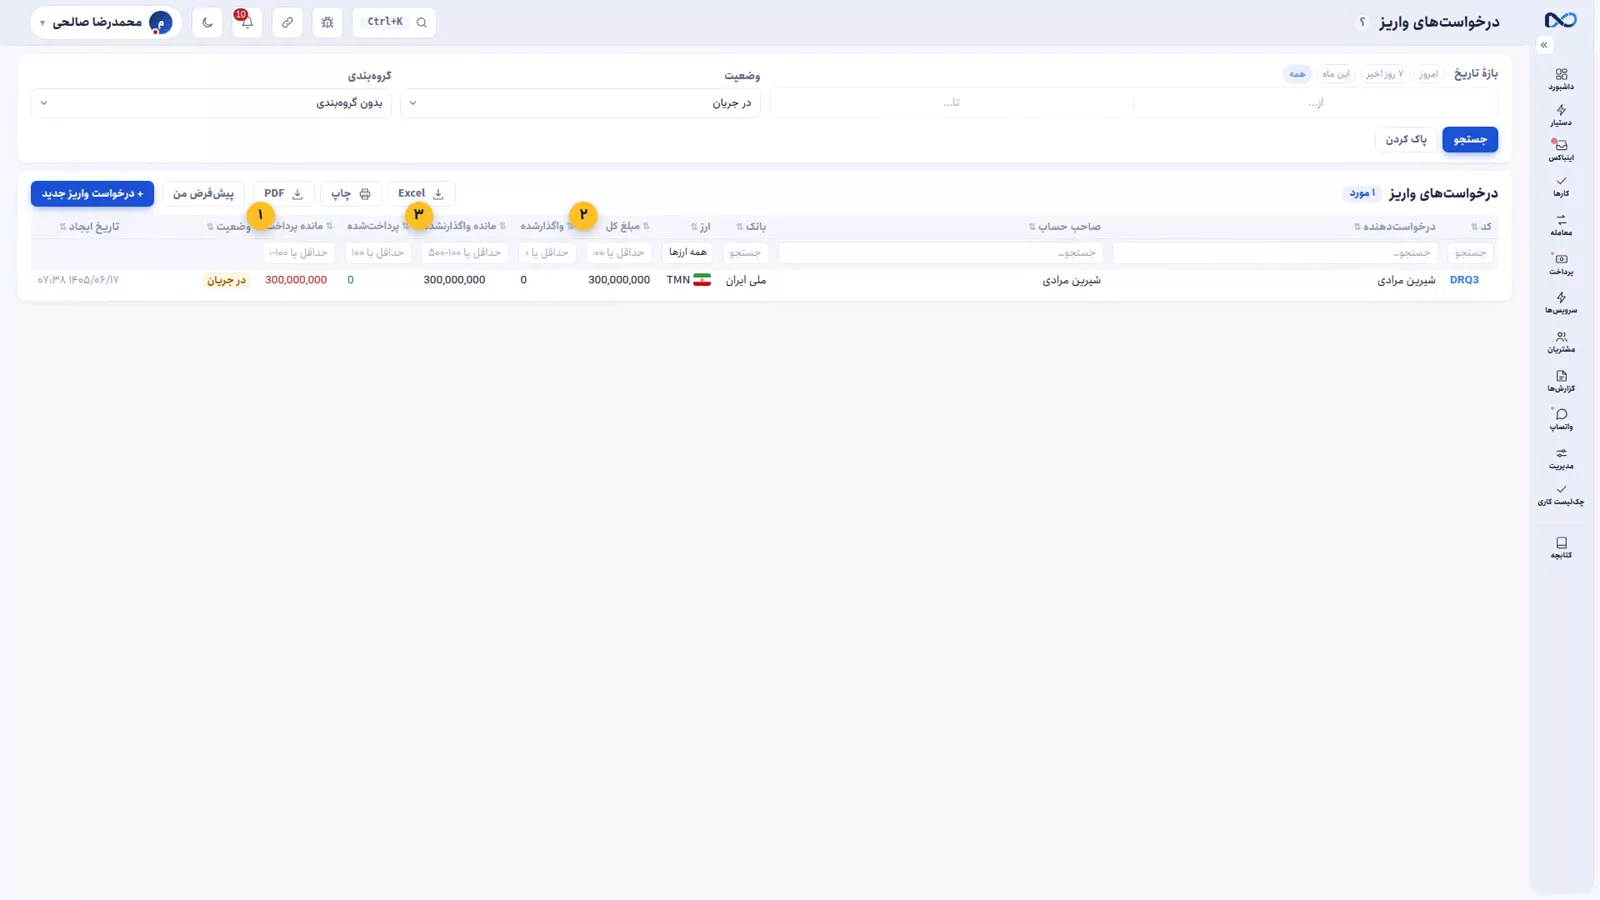Open the DRQ3 request link
The width and height of the screenshot is (1600, 900).
[x=1464, y=280]
